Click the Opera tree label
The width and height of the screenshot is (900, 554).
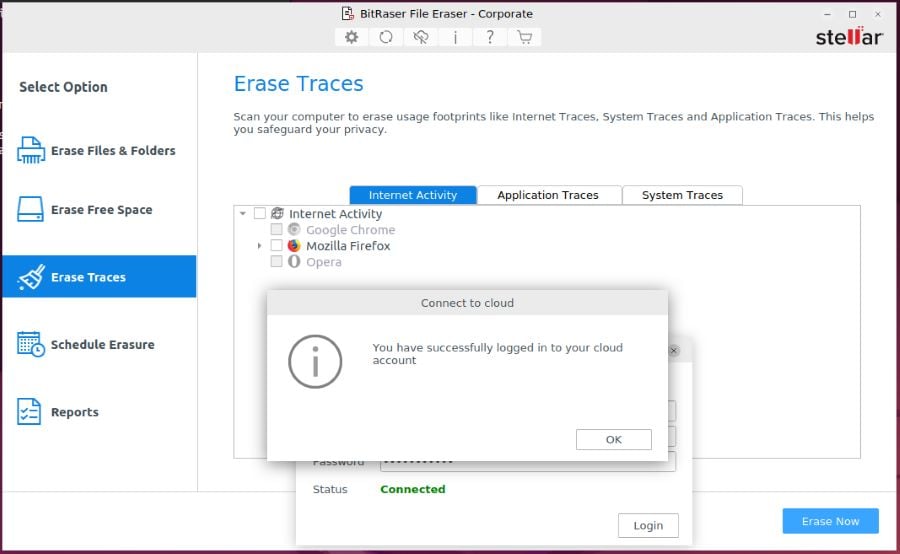pyautogui.click(x=324, y=262)
